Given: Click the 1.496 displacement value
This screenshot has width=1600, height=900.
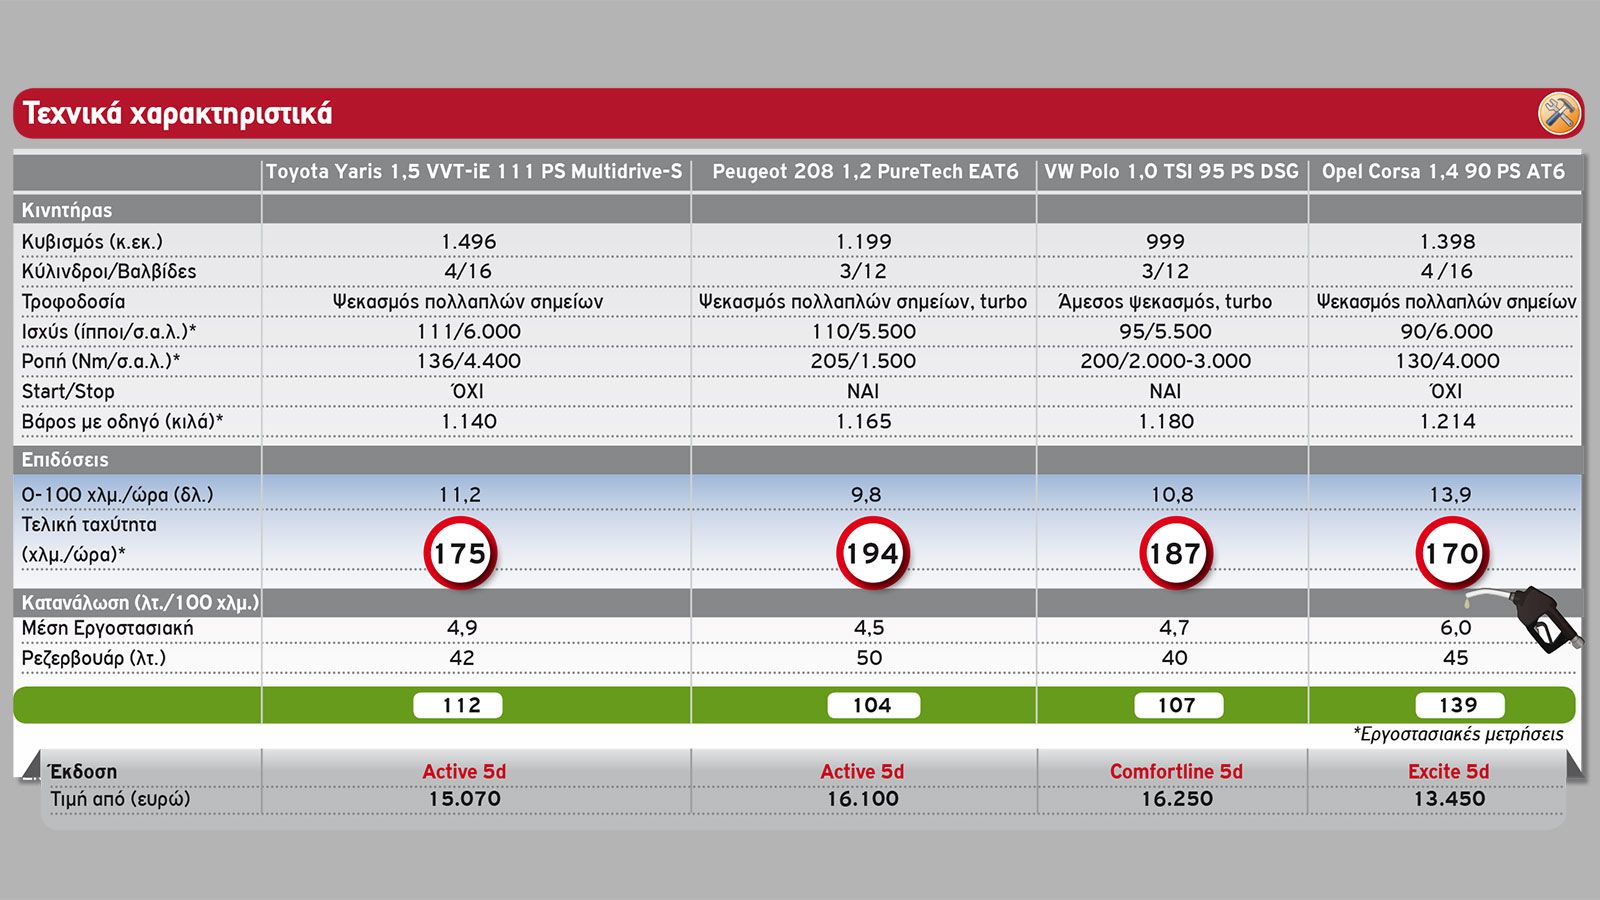Looking at the screenshot, I should click(469, 242).
